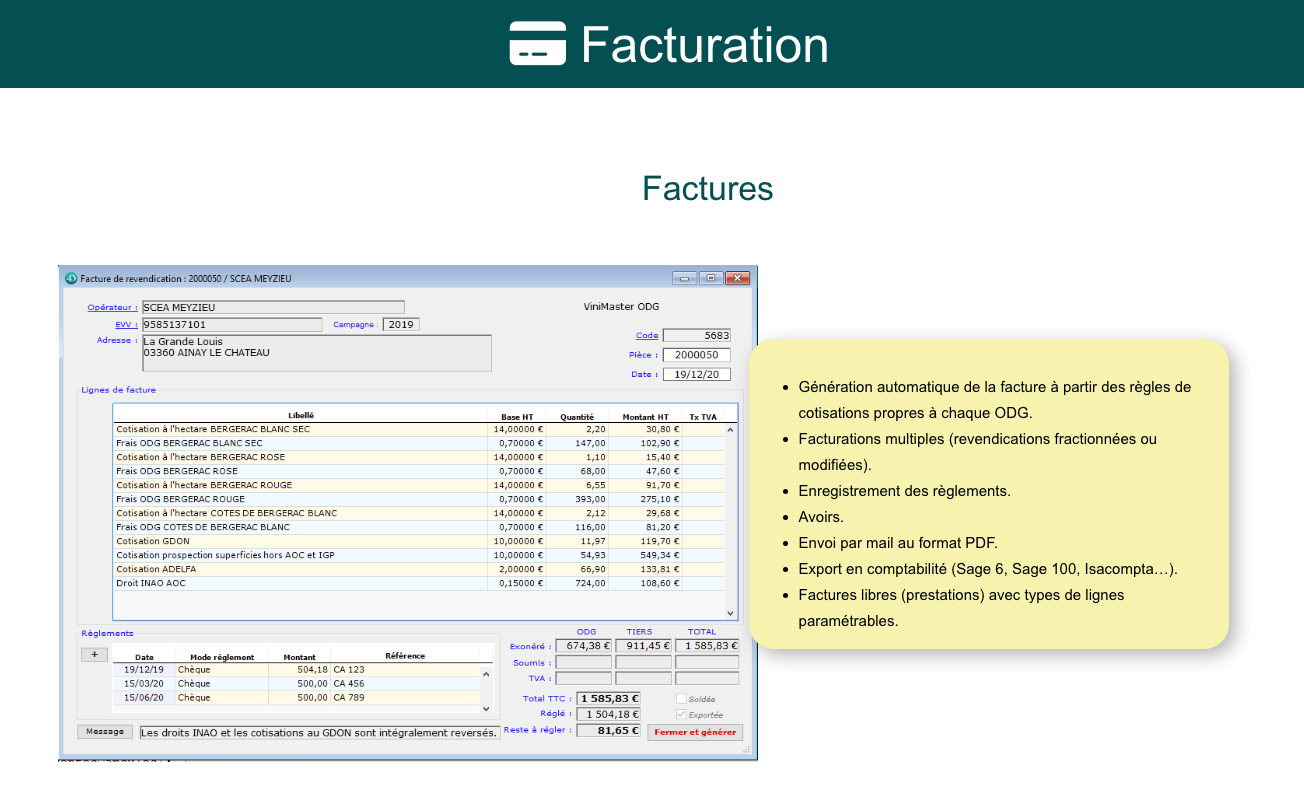This screenshot has height=788, width=1304.
Task: Close the Facture de revendication window
Action: coord(738,278)
